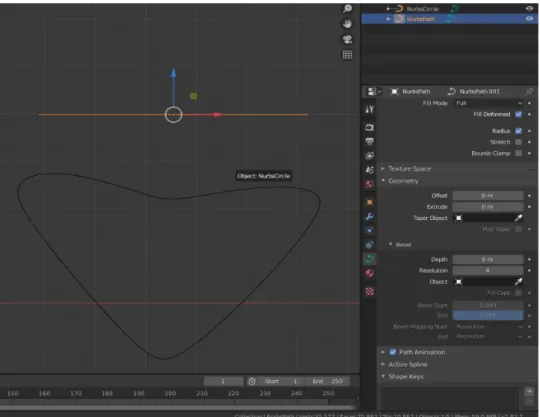Toggle the properties editor pin icon
The width and height of the screenshot is (540, 417).
(x=529, y=92)
